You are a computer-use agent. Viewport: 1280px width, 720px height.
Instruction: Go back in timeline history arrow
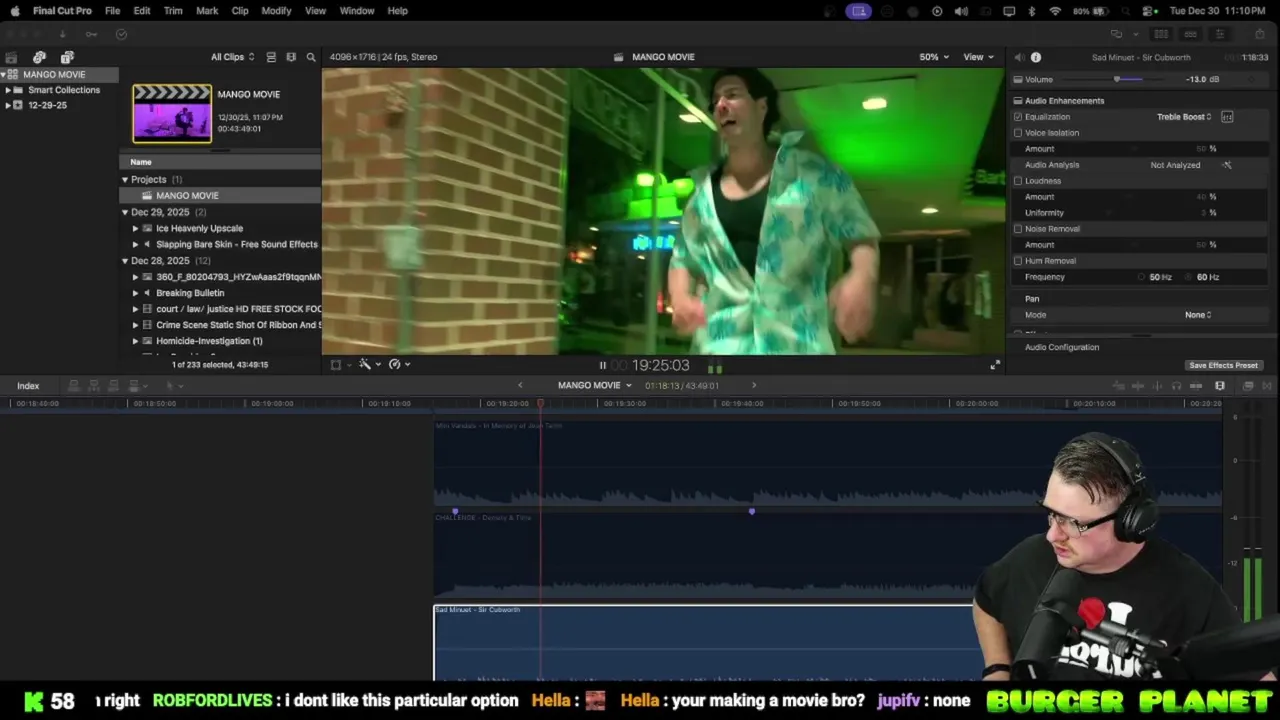point(520,385)
